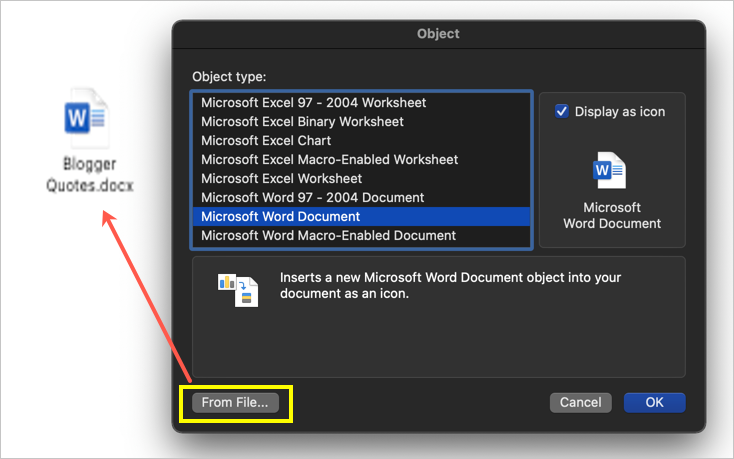Viewport: 734px width, 459px height.
Task: Click the description text about inserting object
Action: (x=458, y=286)
